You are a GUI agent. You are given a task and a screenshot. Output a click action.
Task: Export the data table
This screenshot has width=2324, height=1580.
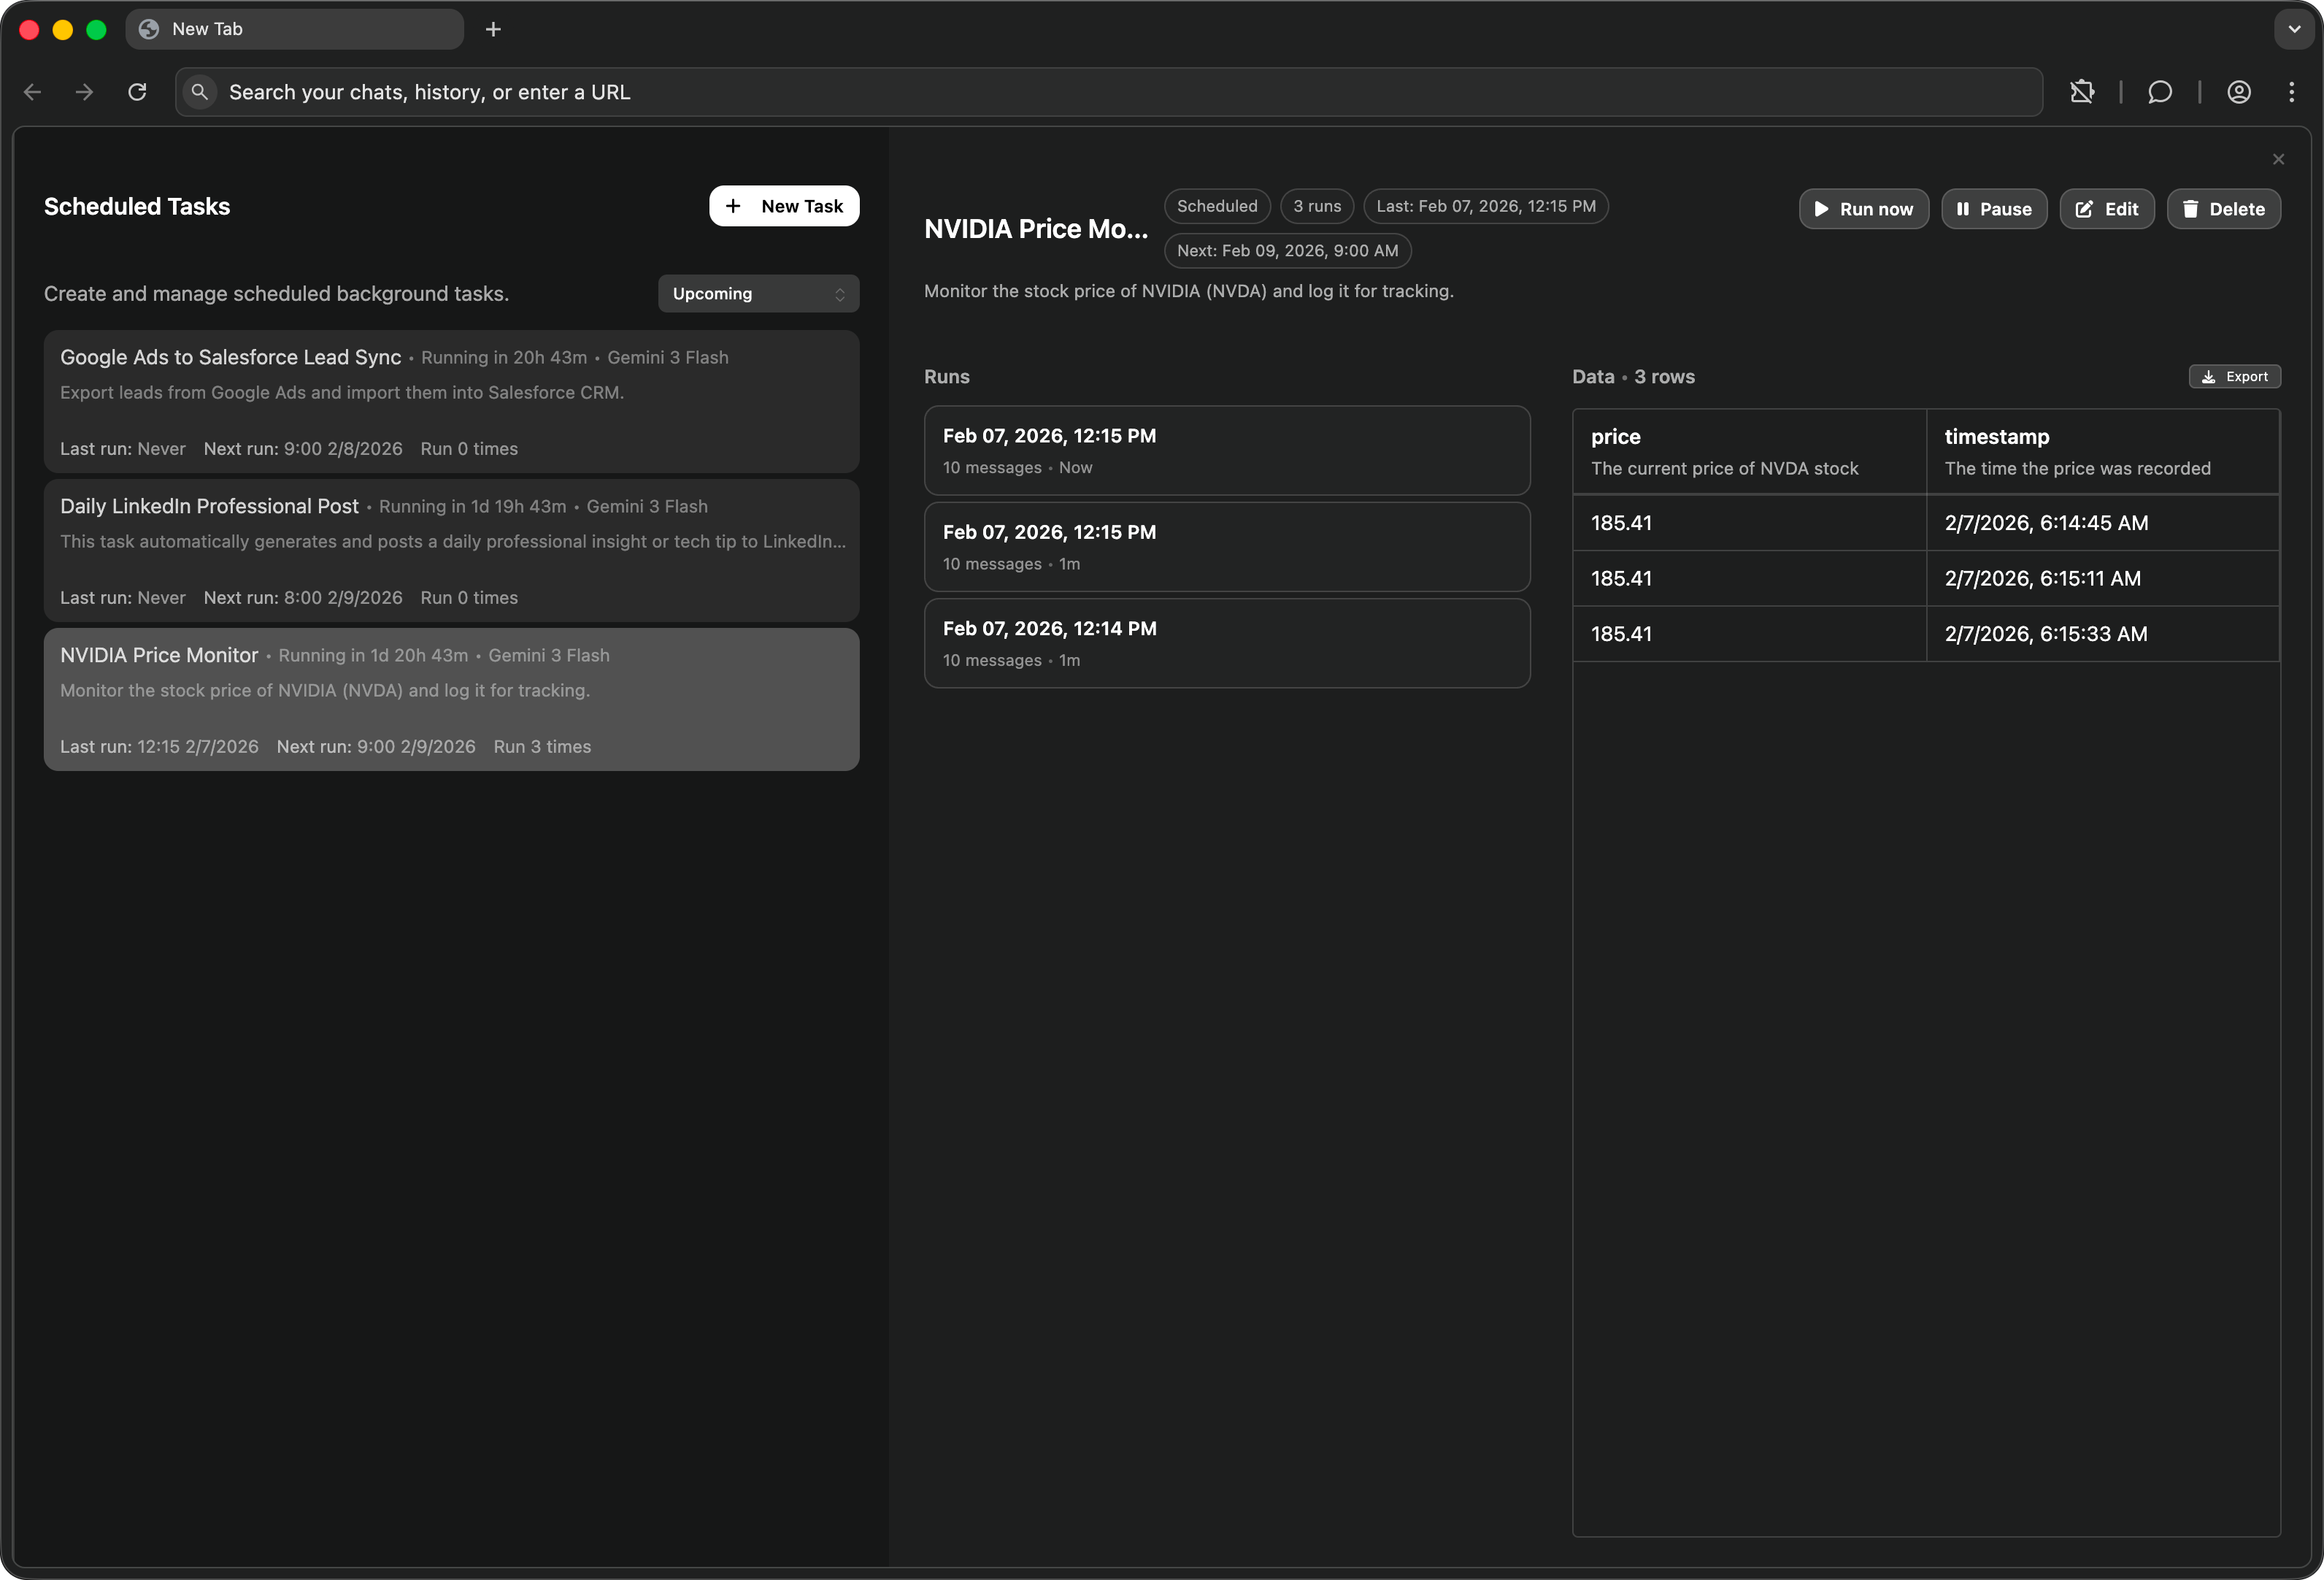tap(2234, 376)
